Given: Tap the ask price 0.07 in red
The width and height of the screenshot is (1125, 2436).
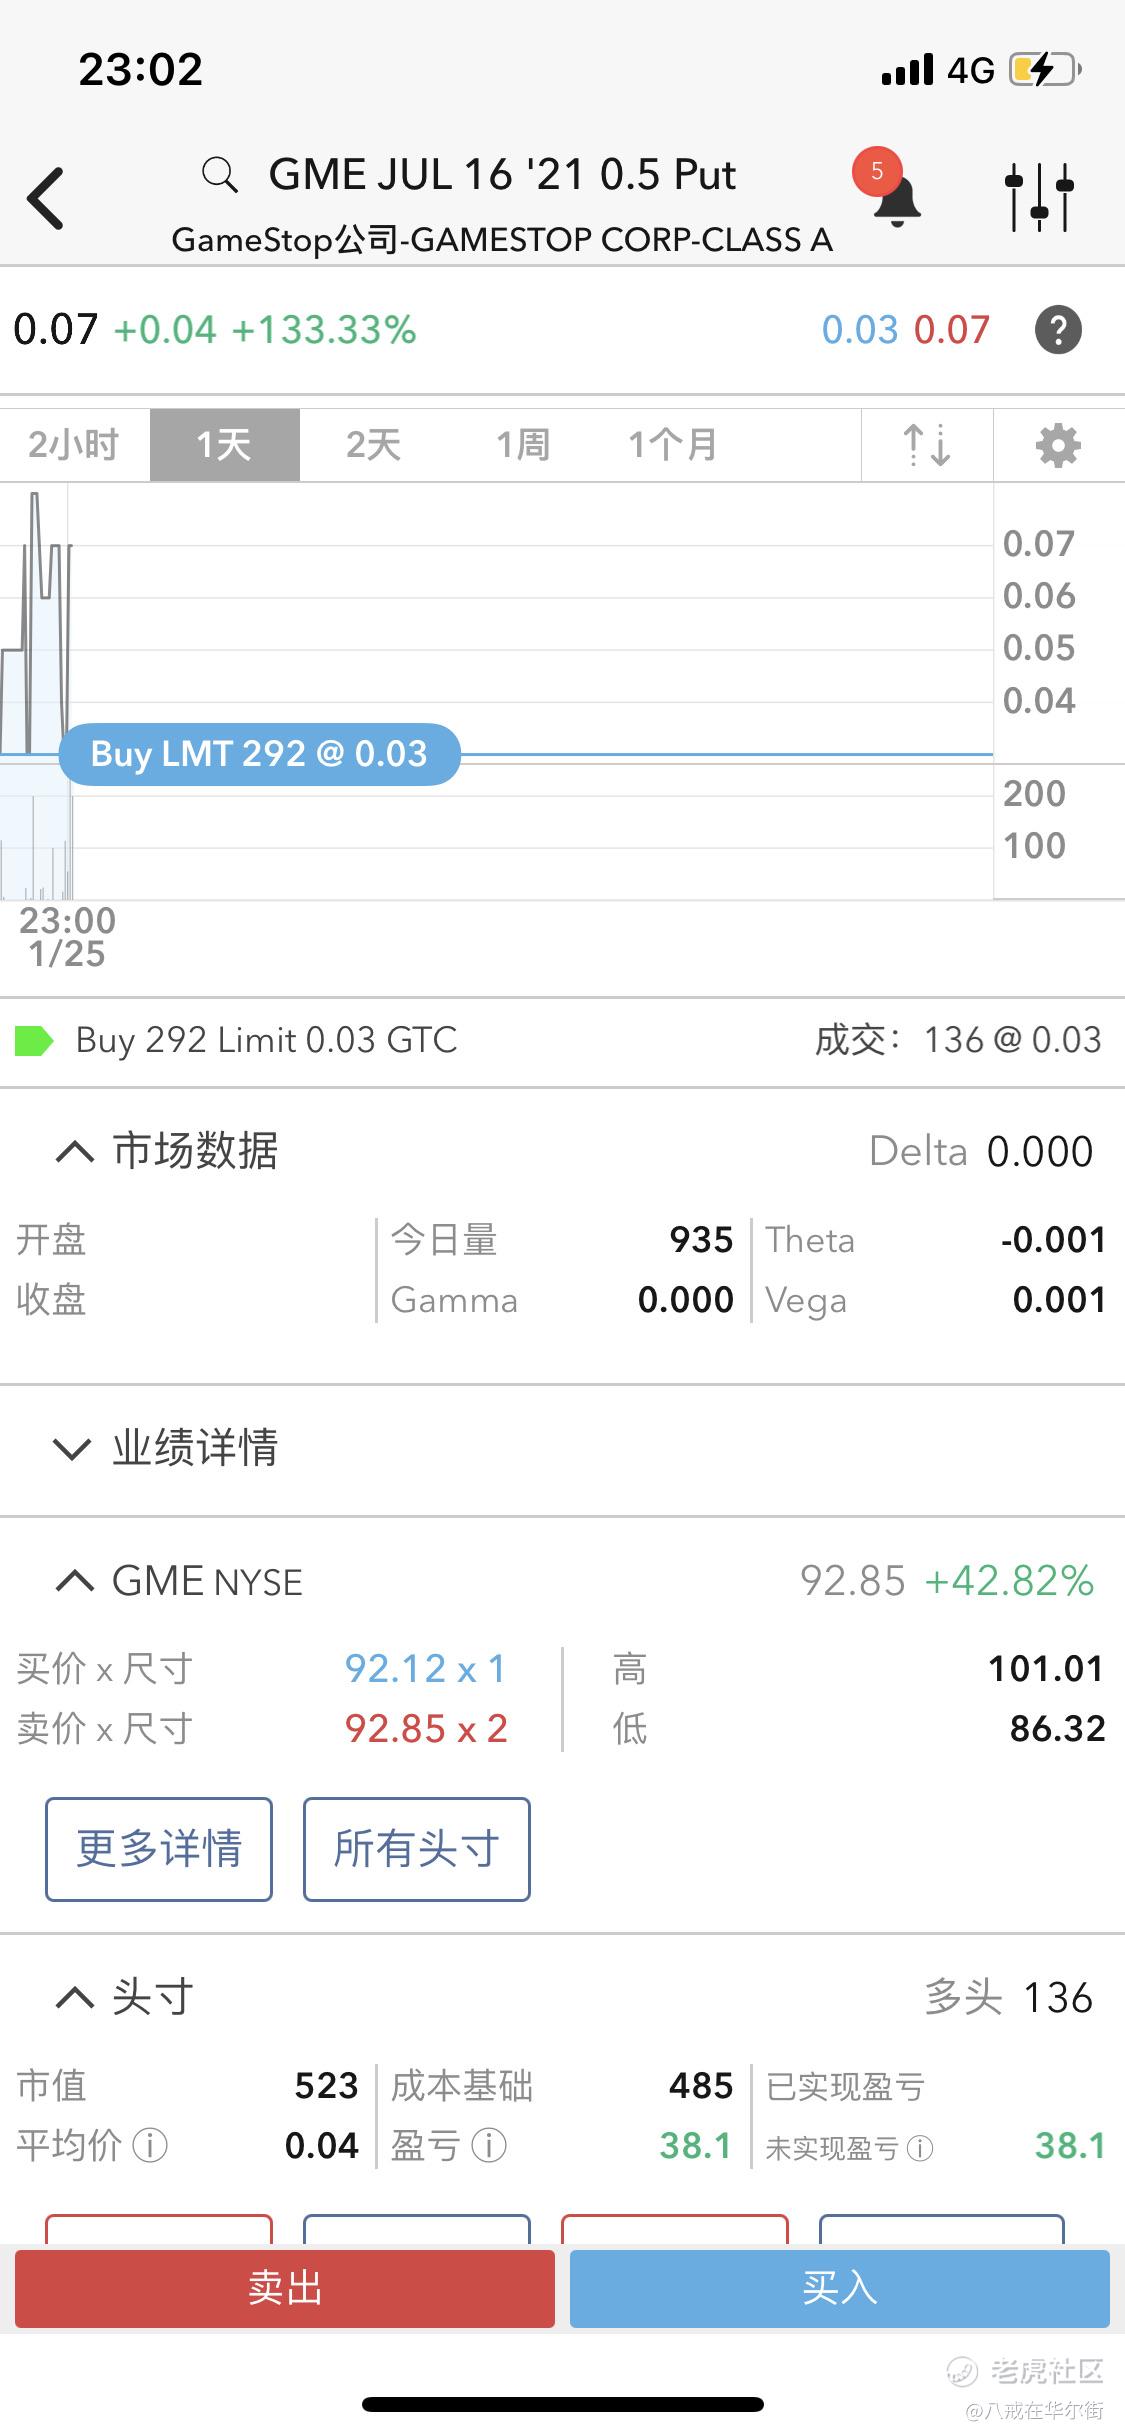Looking at the screenshot, I should pos(952,330).
